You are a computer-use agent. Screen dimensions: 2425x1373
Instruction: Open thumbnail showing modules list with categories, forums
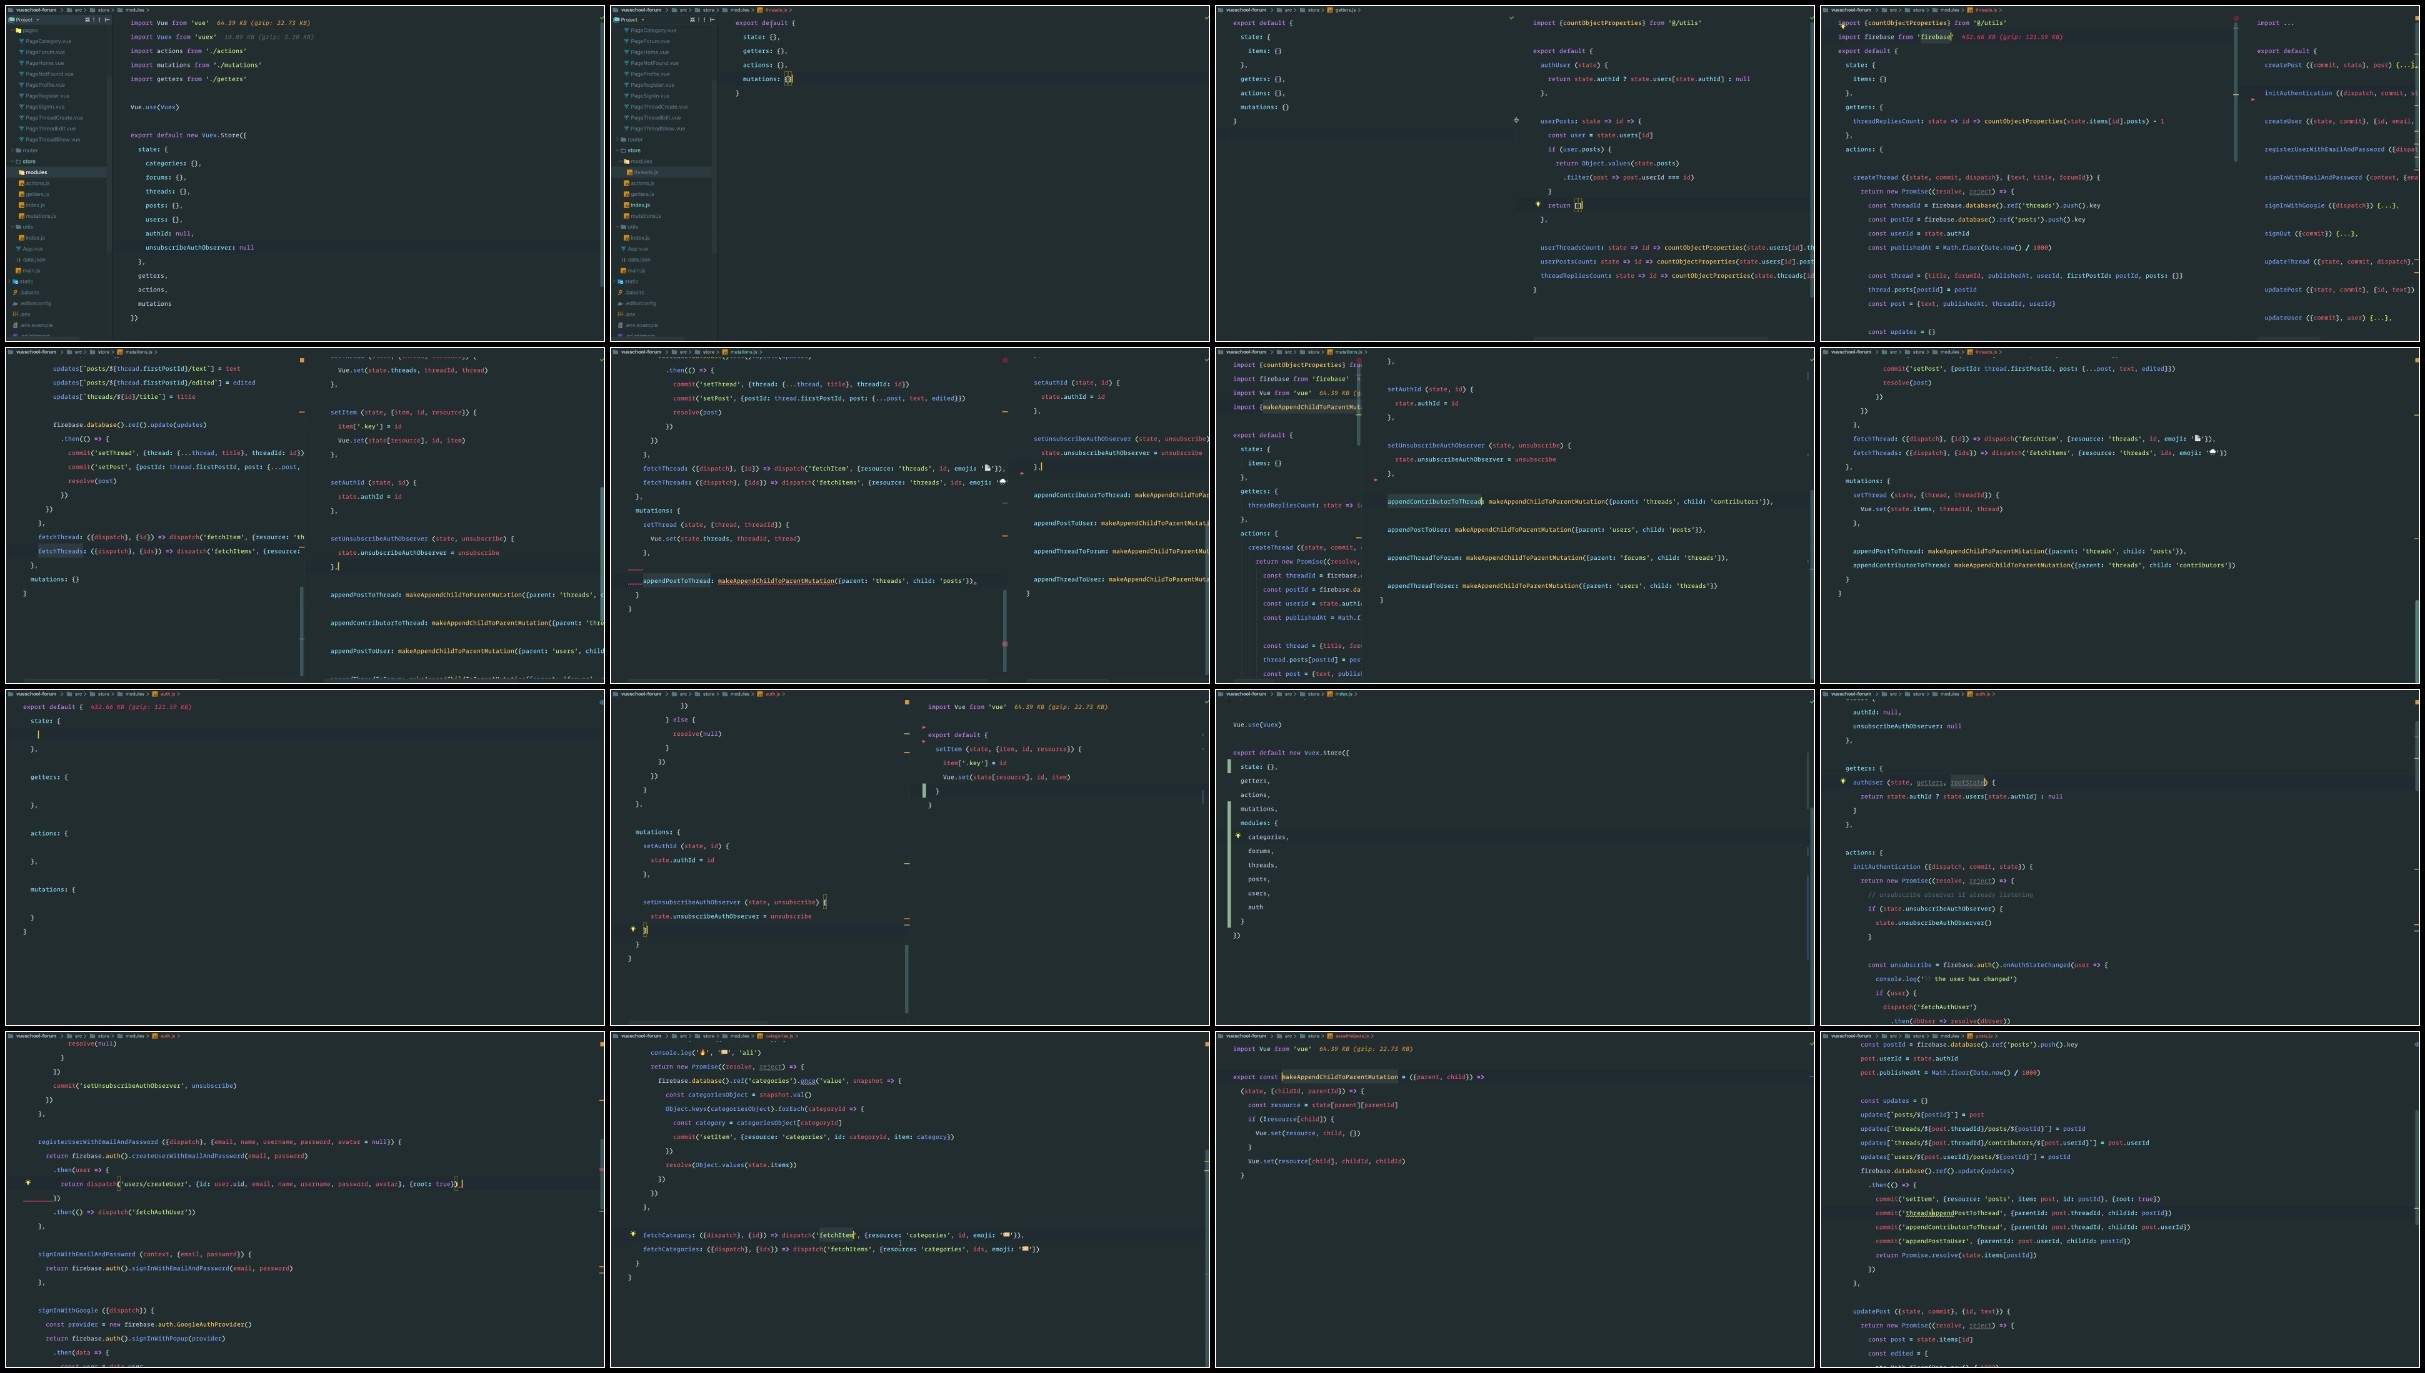click(1515, 857)
